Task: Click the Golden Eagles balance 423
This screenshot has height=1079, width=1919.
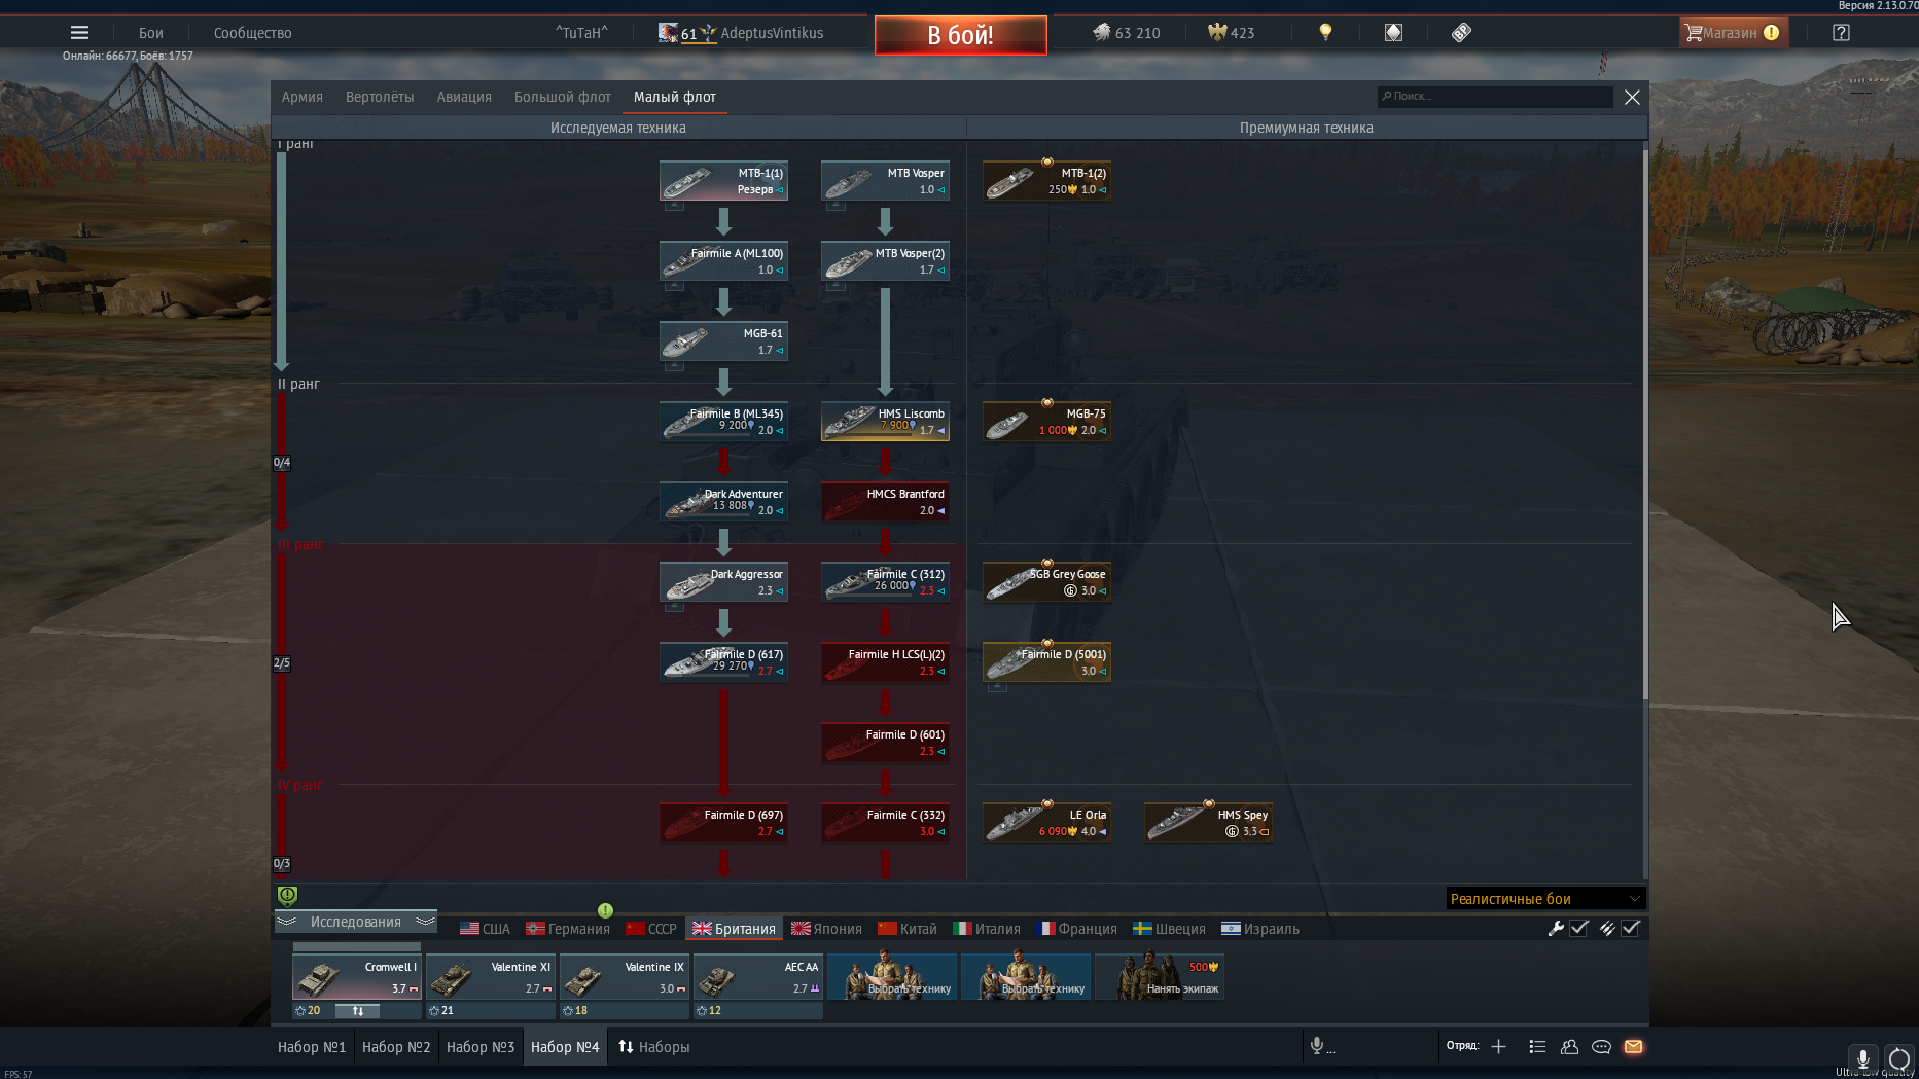Action: pyautogui.click(x=1231, y=33)
